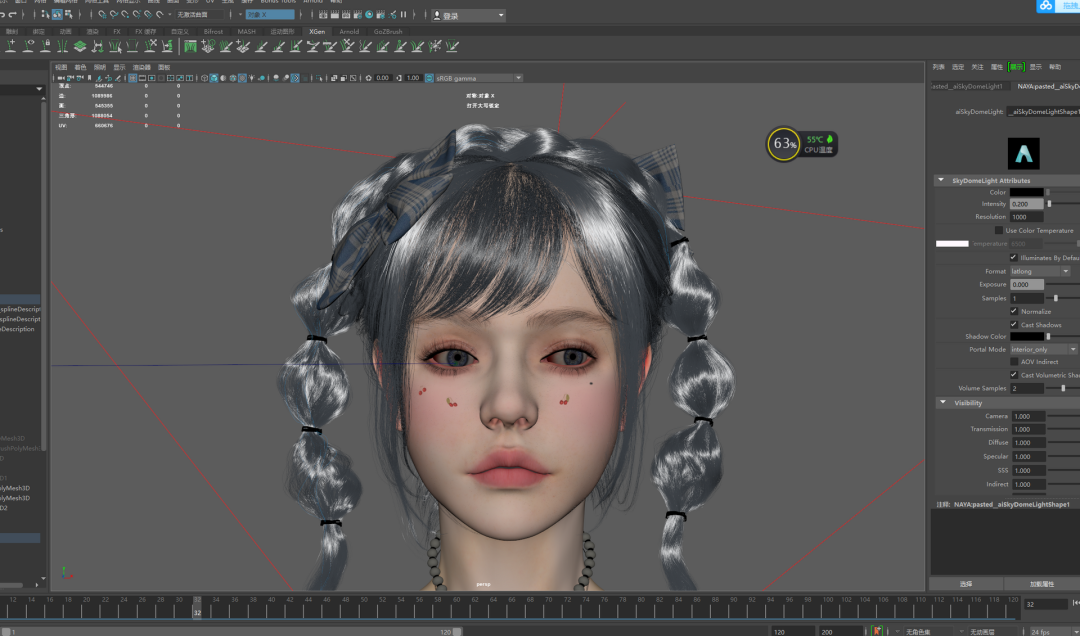Viewport: 1080px width, 636px height.
Task: Click the Intensity slider handle
Action: coord(1049,204)
